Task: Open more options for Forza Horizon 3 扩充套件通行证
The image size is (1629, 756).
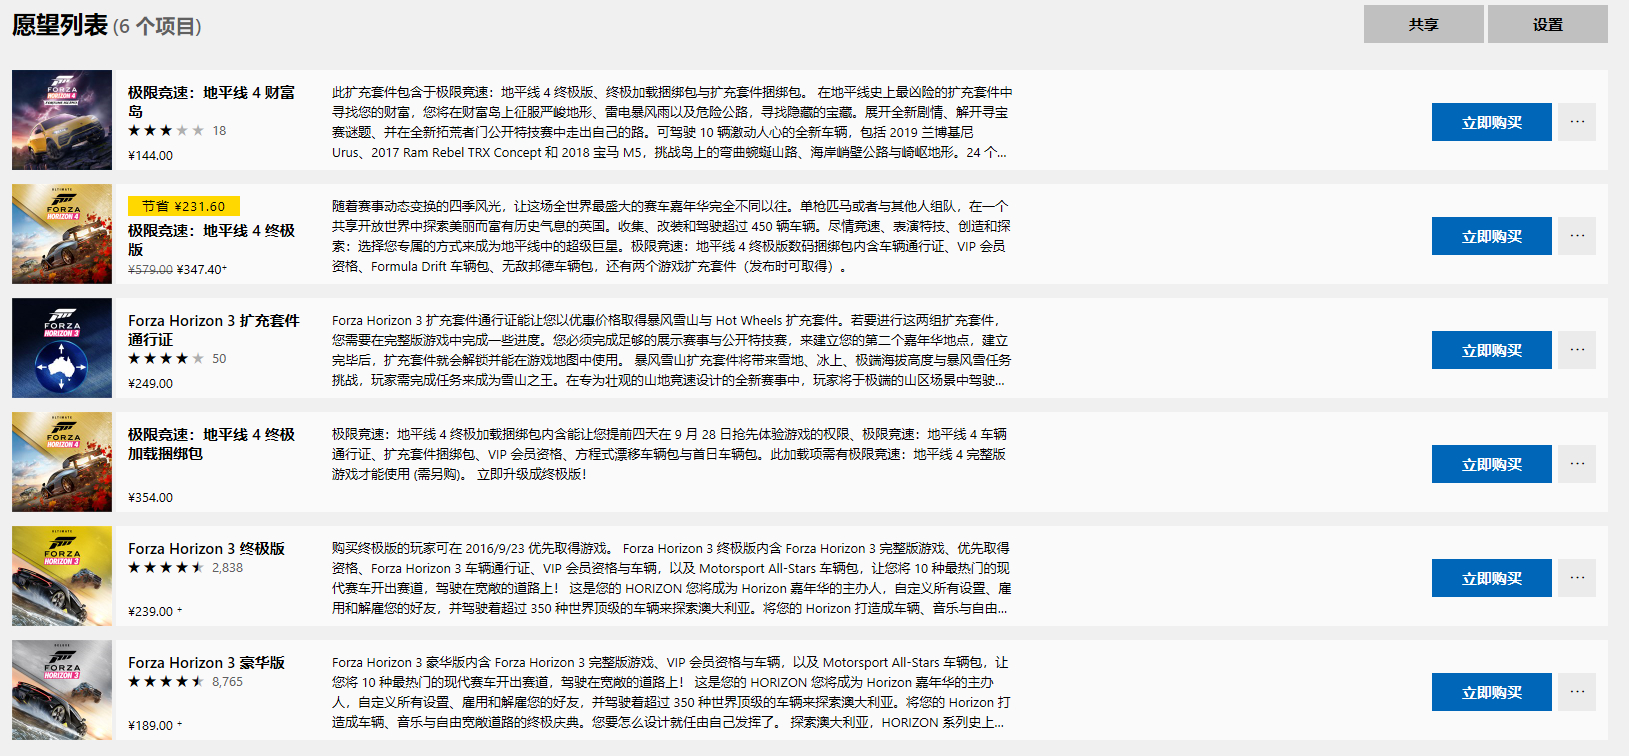Action: pos(1577,350)
